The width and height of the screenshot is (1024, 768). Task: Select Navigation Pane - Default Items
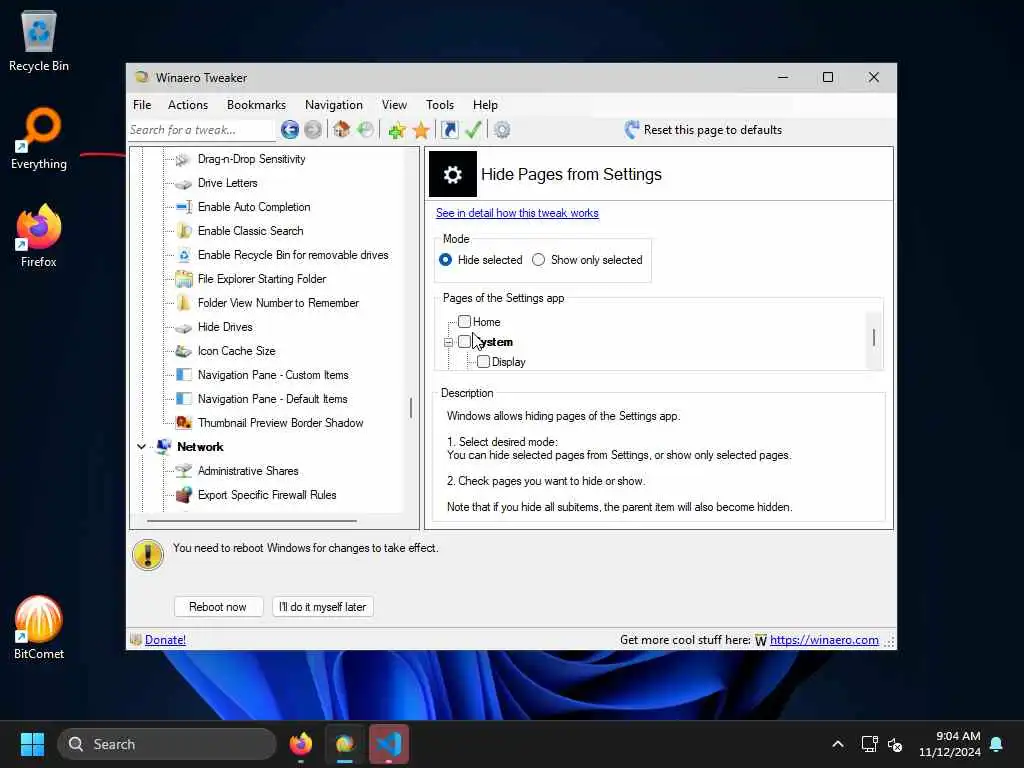[272, 399]
